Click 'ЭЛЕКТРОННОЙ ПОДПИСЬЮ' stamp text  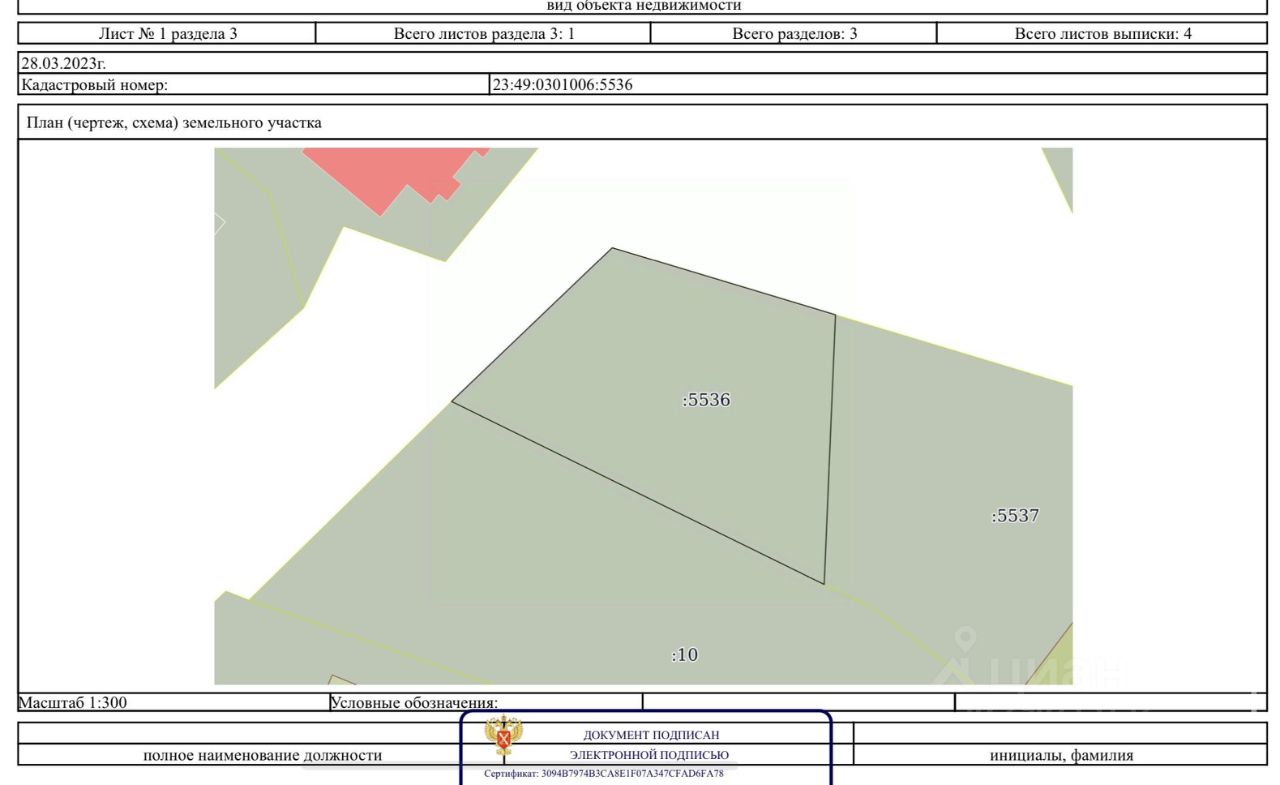[650, 755]
